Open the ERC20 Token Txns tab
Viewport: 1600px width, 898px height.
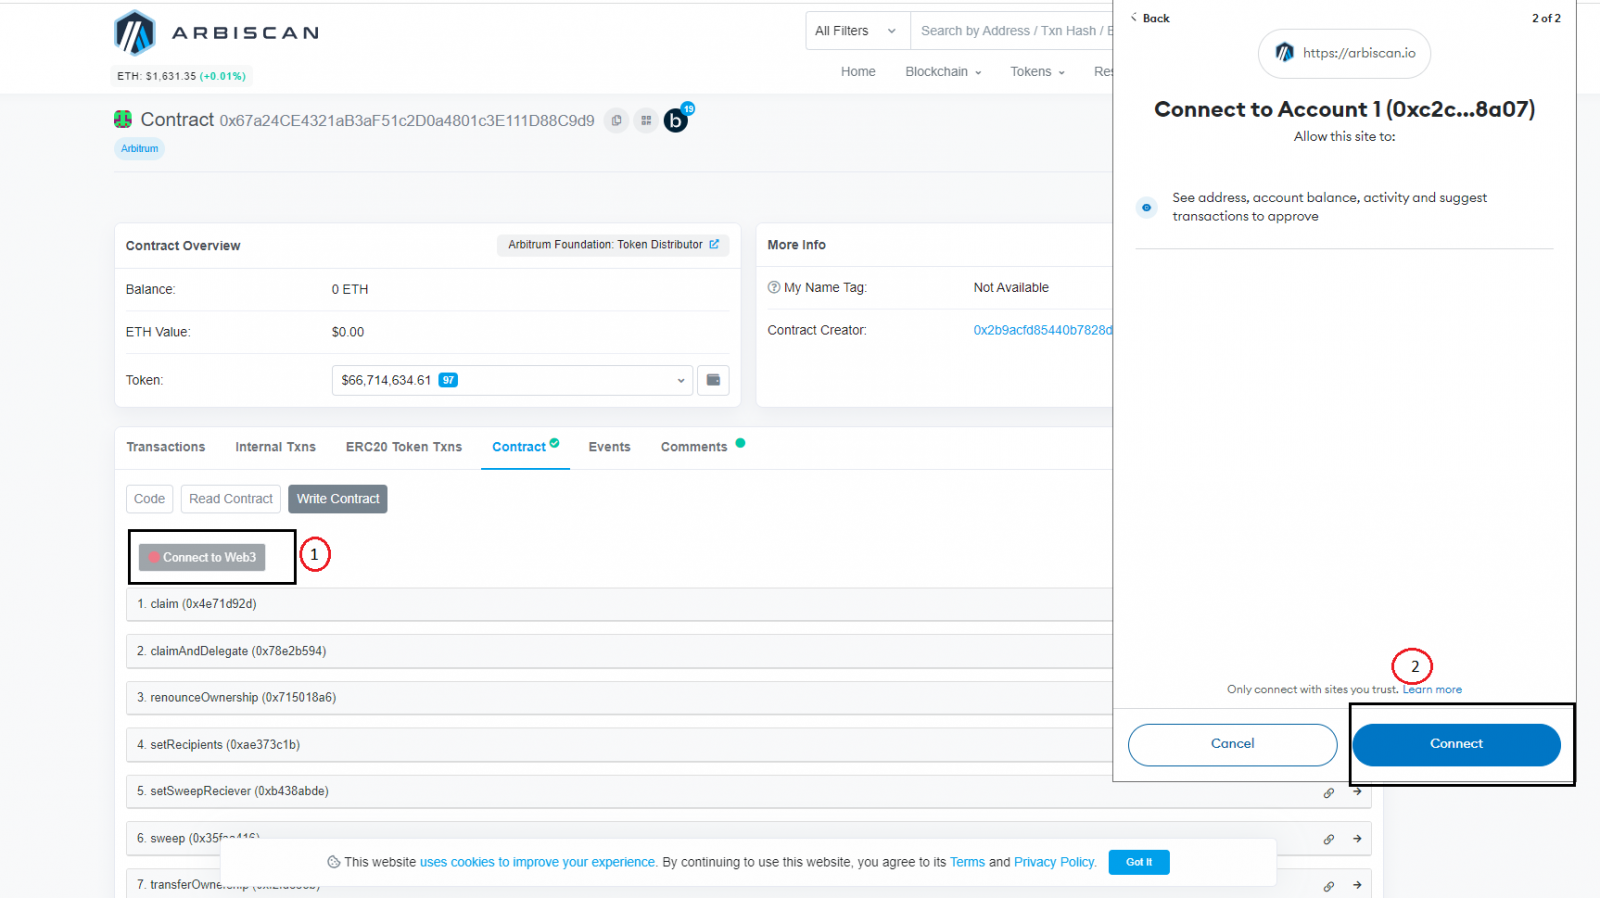point(404,447)
